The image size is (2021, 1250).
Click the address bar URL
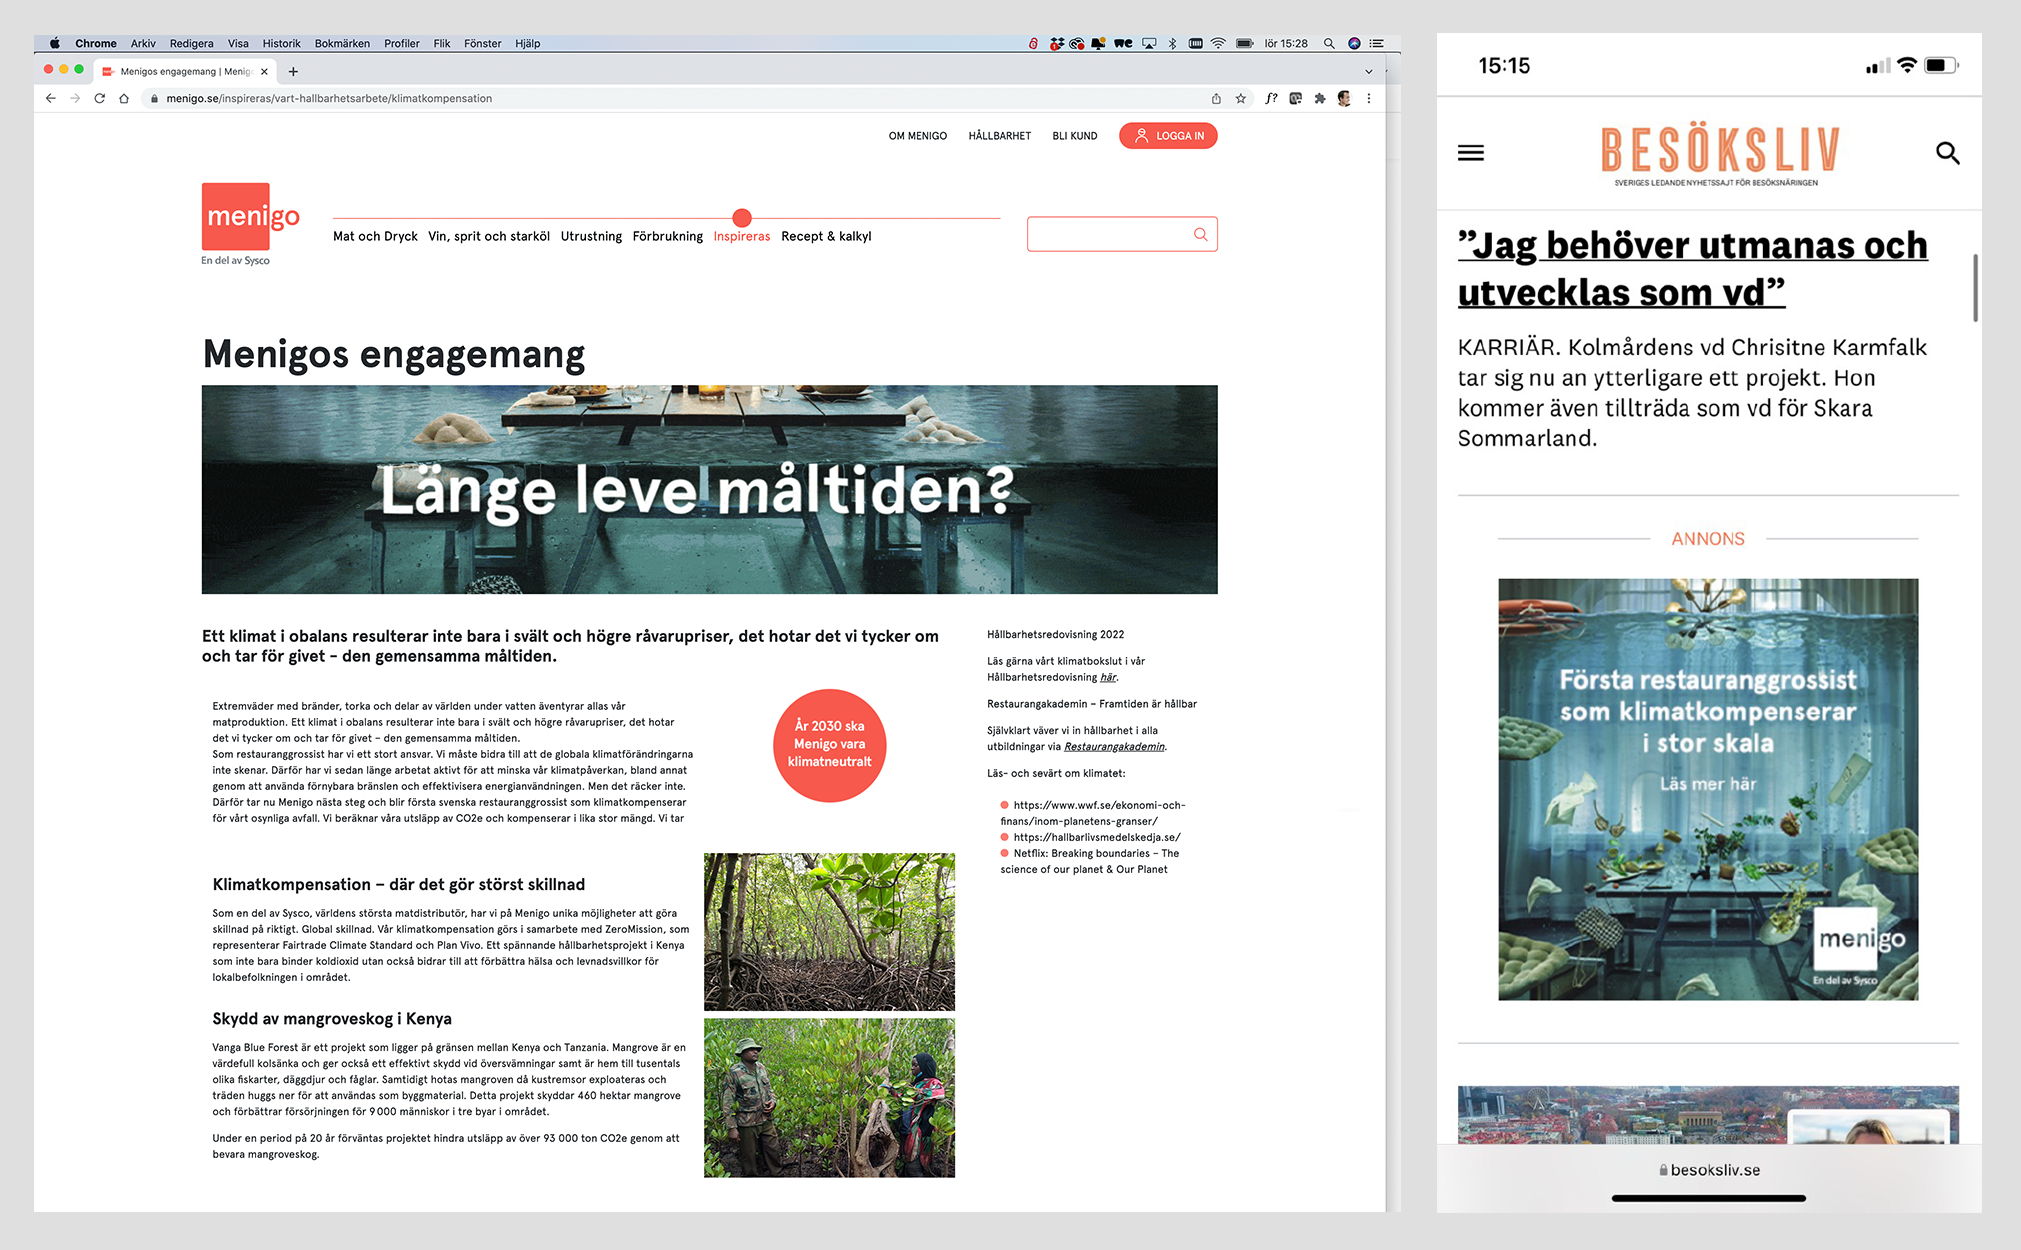click(329, 98)
